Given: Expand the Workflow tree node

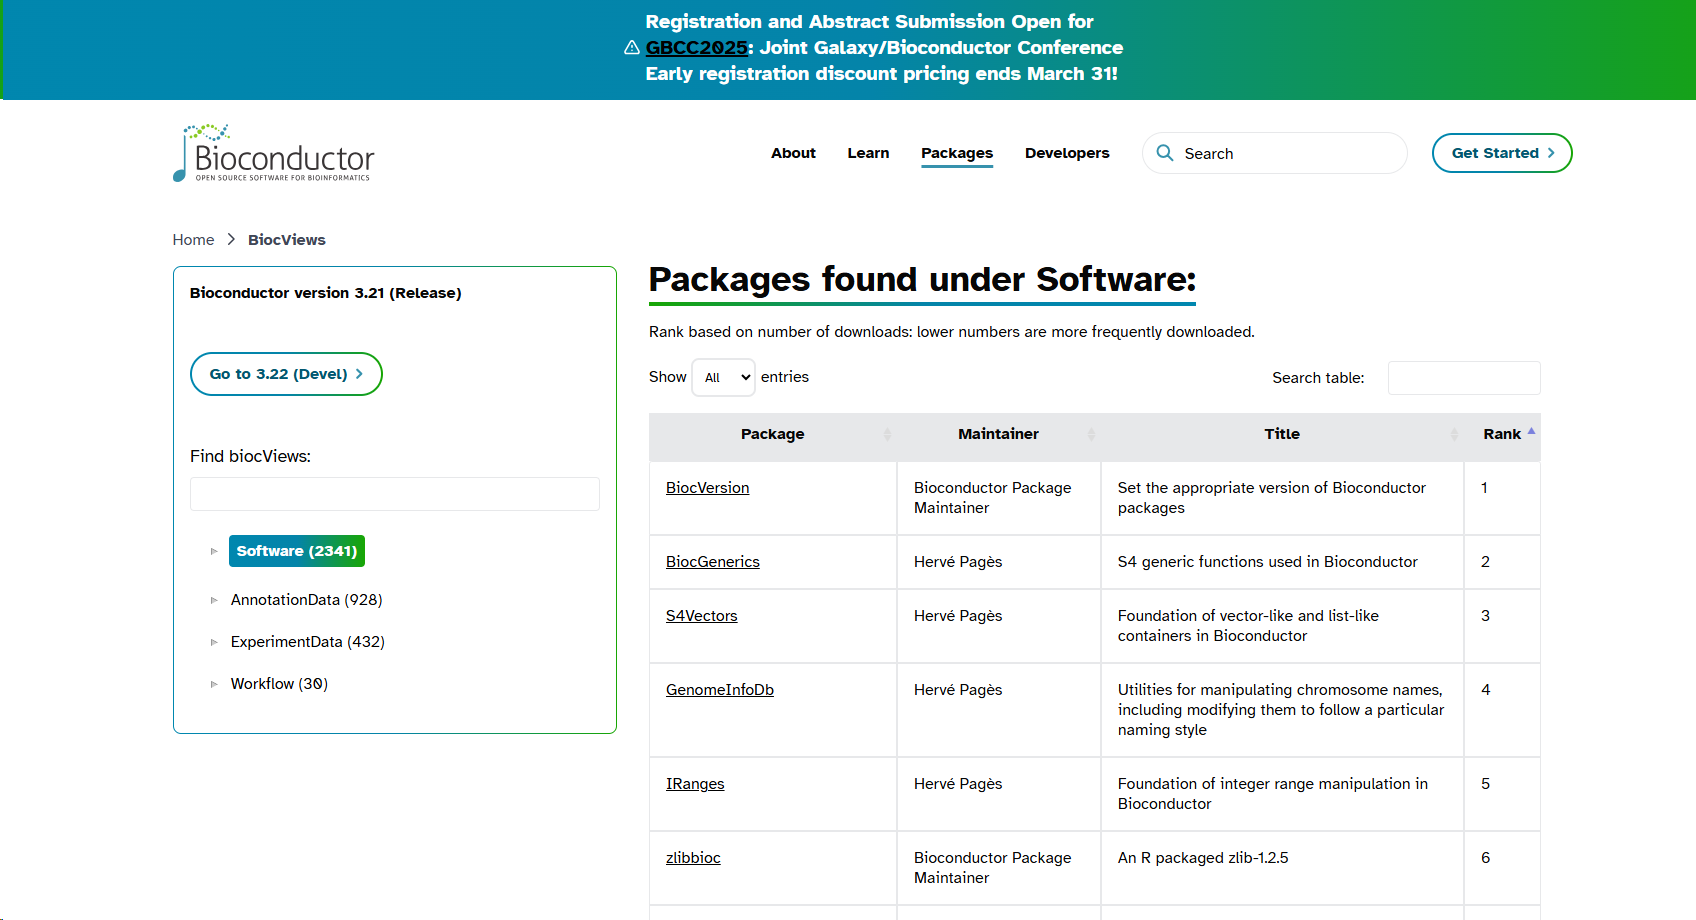Looking at the screenshot, I should coord(214,684).
